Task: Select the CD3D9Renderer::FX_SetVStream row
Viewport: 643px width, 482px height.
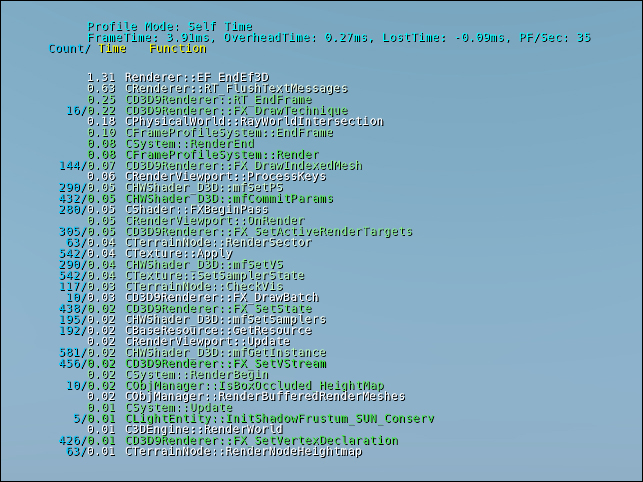Action: (x=193, y=364)
